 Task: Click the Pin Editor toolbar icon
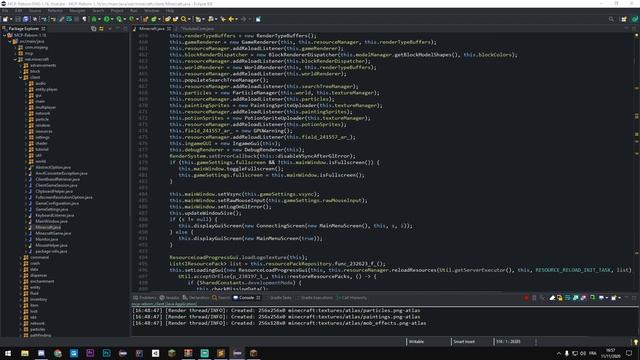tap(258, 19)
